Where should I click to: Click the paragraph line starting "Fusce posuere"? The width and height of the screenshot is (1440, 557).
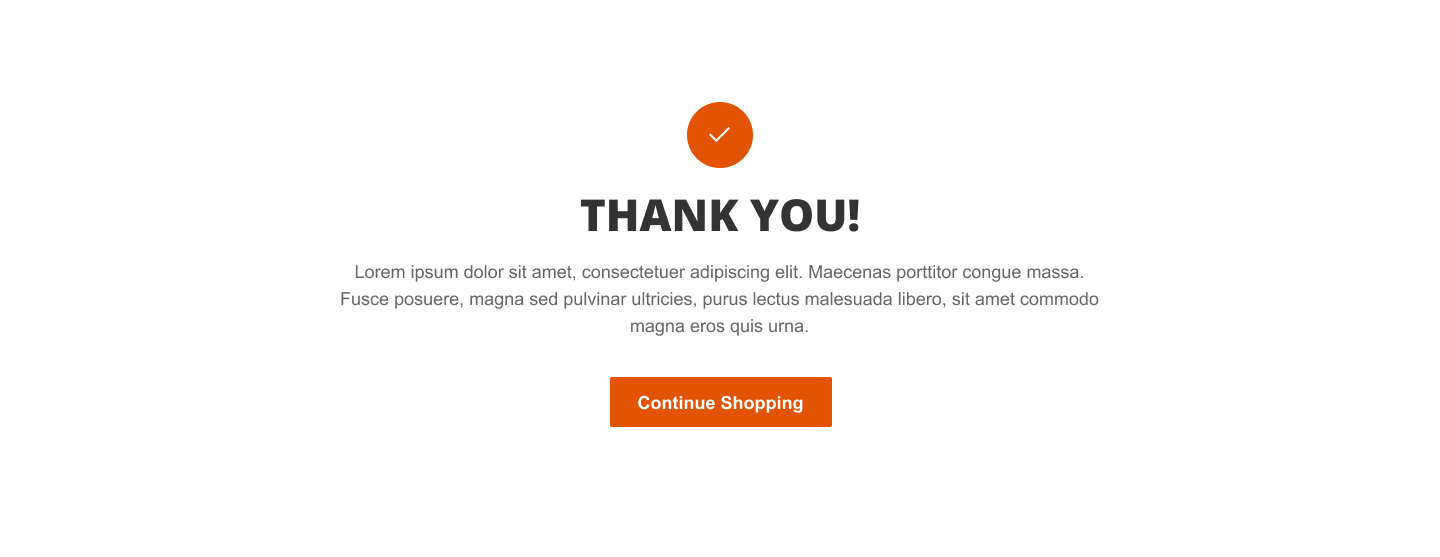(x=719, y=299)
